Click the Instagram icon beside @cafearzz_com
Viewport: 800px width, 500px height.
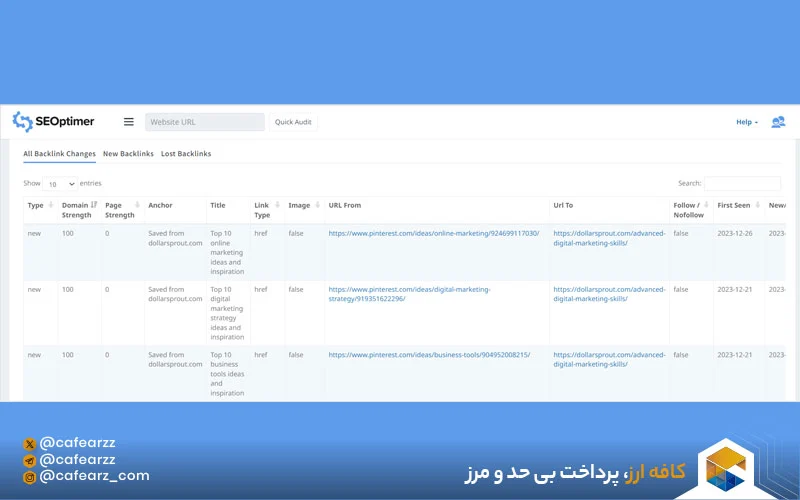[30, 477]
